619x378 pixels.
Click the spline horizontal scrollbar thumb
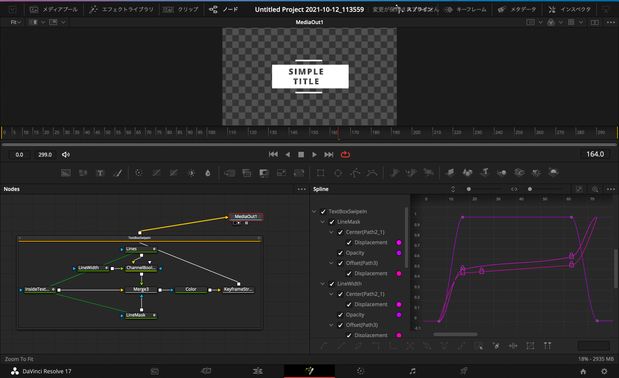[455, 335]
